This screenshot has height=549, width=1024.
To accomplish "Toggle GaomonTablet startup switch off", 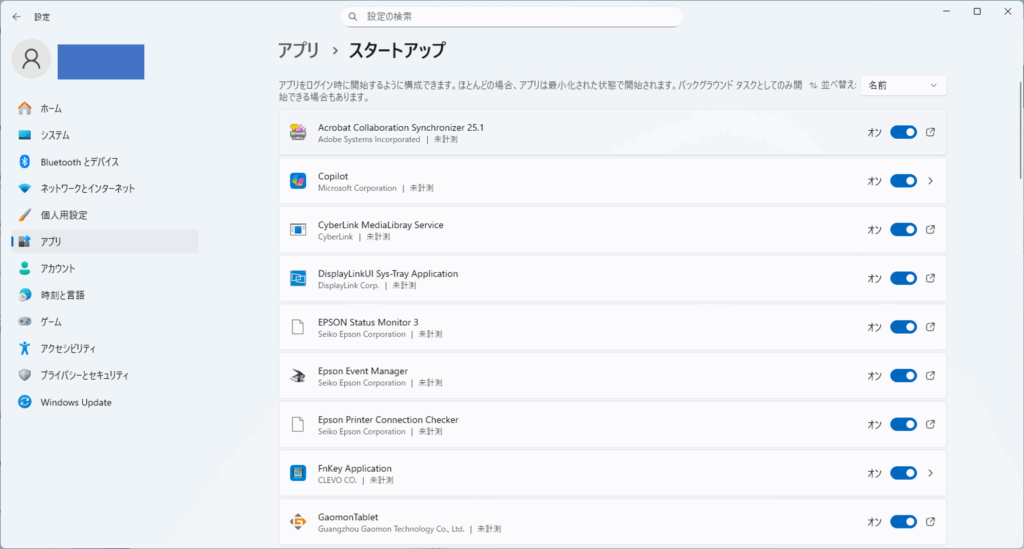I will coord(903,521).
